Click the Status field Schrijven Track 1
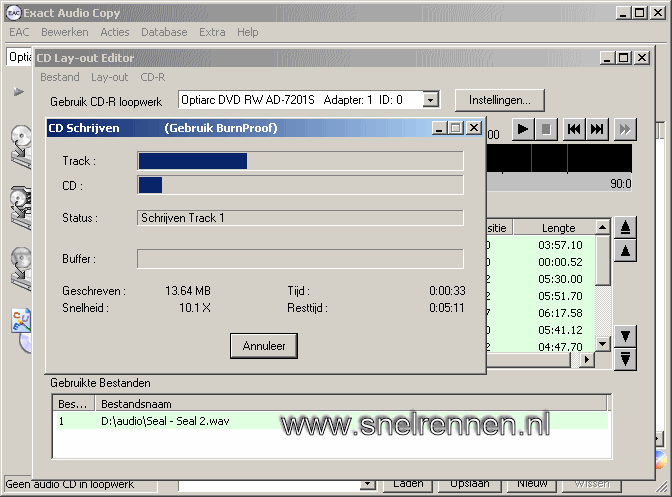 (x=300, y=218)
